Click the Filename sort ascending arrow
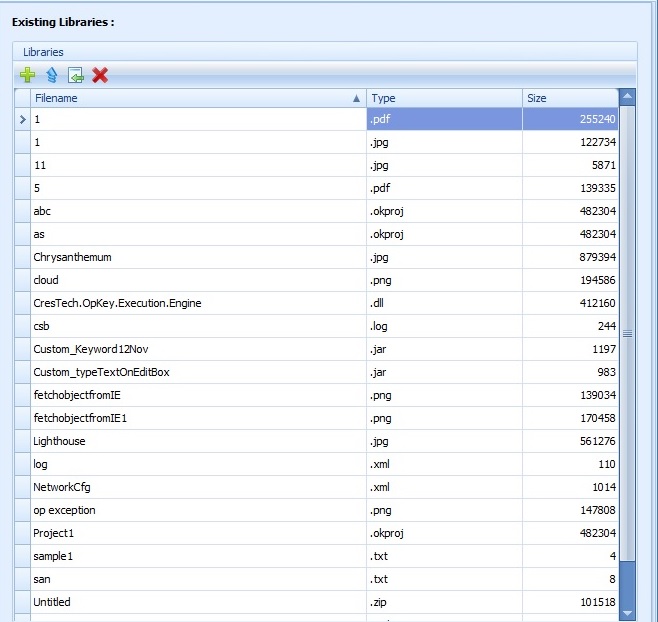658x622 pixels. click(356, 98)
